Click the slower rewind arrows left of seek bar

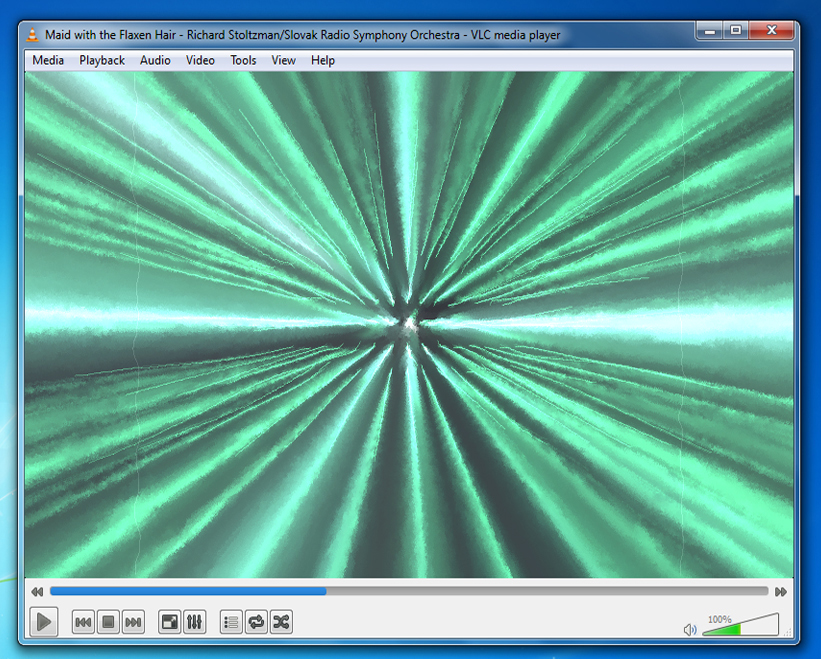point(37,592)
